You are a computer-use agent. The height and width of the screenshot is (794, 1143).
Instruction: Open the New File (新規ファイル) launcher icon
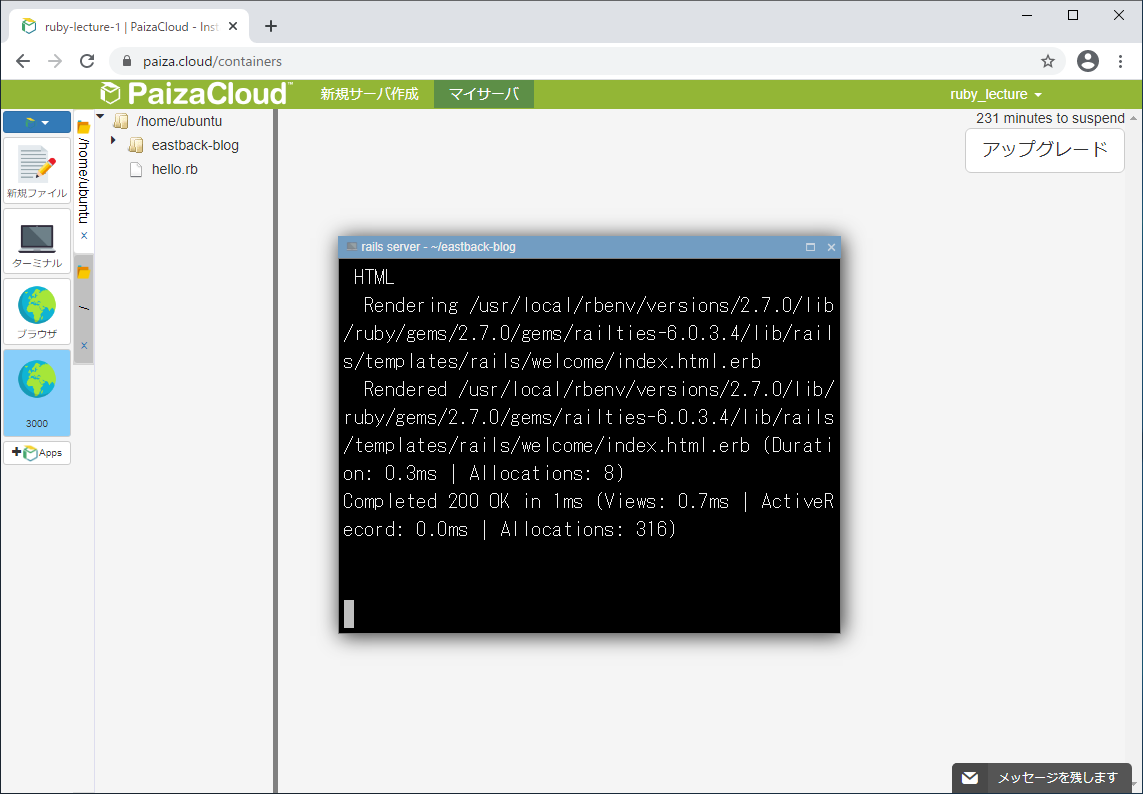pyautogui.click(x=36, y=171)
